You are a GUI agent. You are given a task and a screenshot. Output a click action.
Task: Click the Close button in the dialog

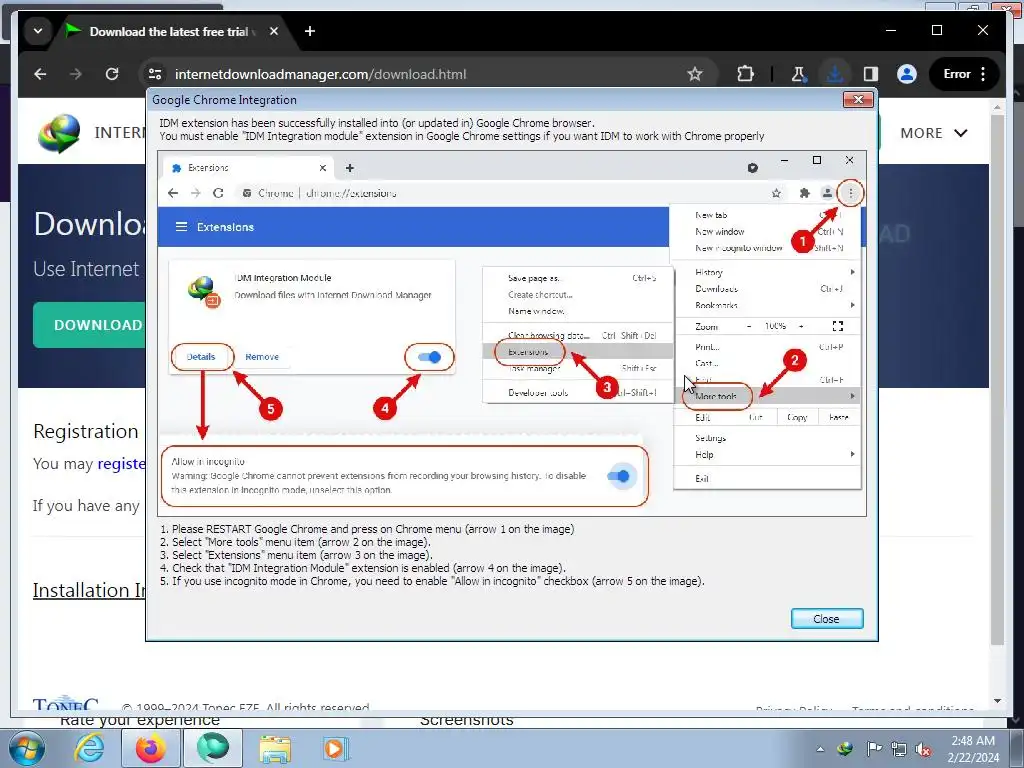tap(827, 618)
